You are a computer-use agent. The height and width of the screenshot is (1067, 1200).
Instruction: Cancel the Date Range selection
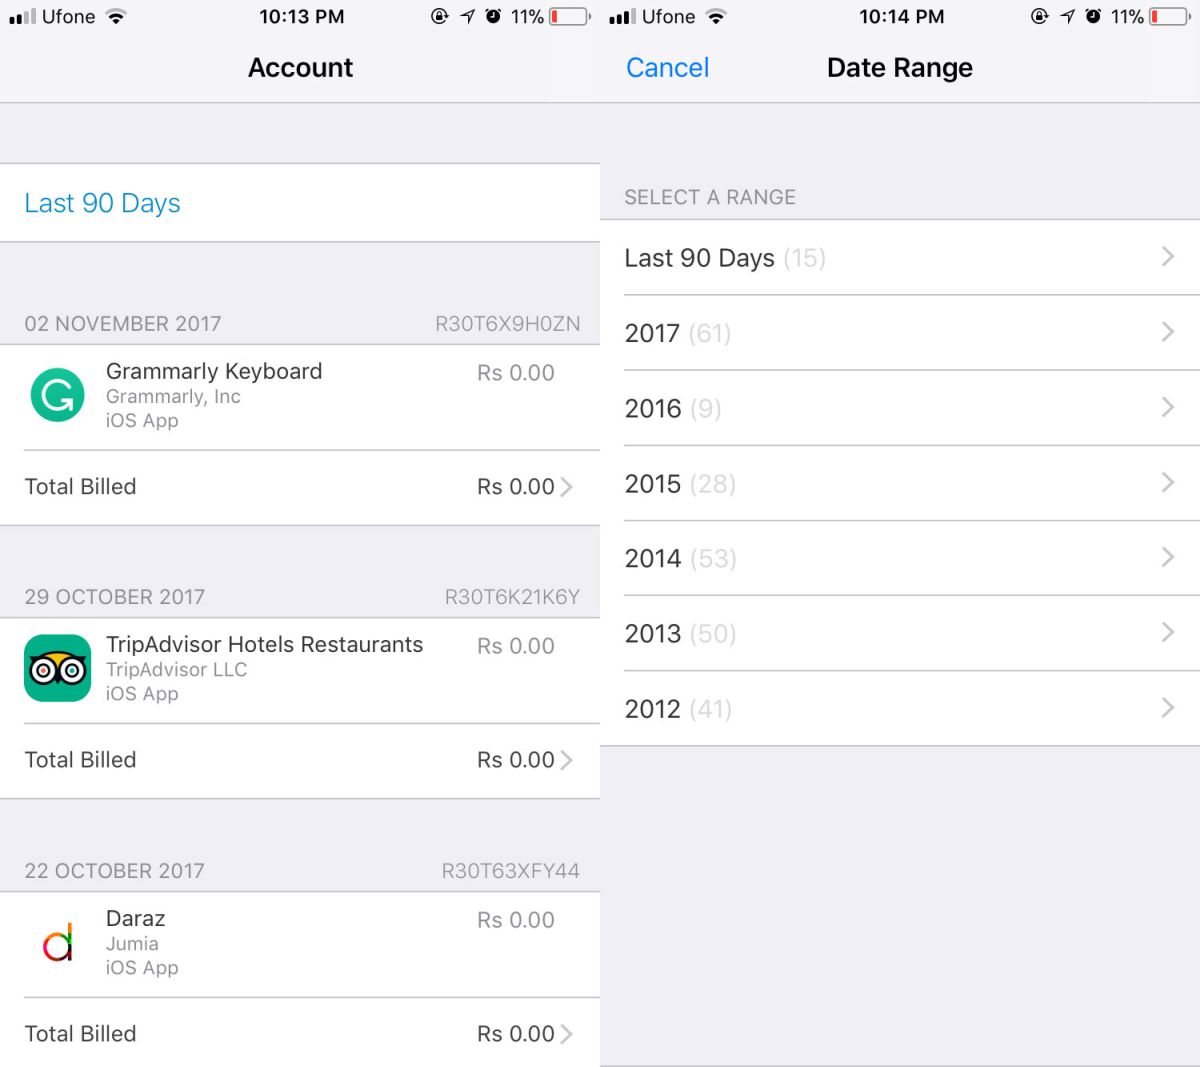pos(667,67)
